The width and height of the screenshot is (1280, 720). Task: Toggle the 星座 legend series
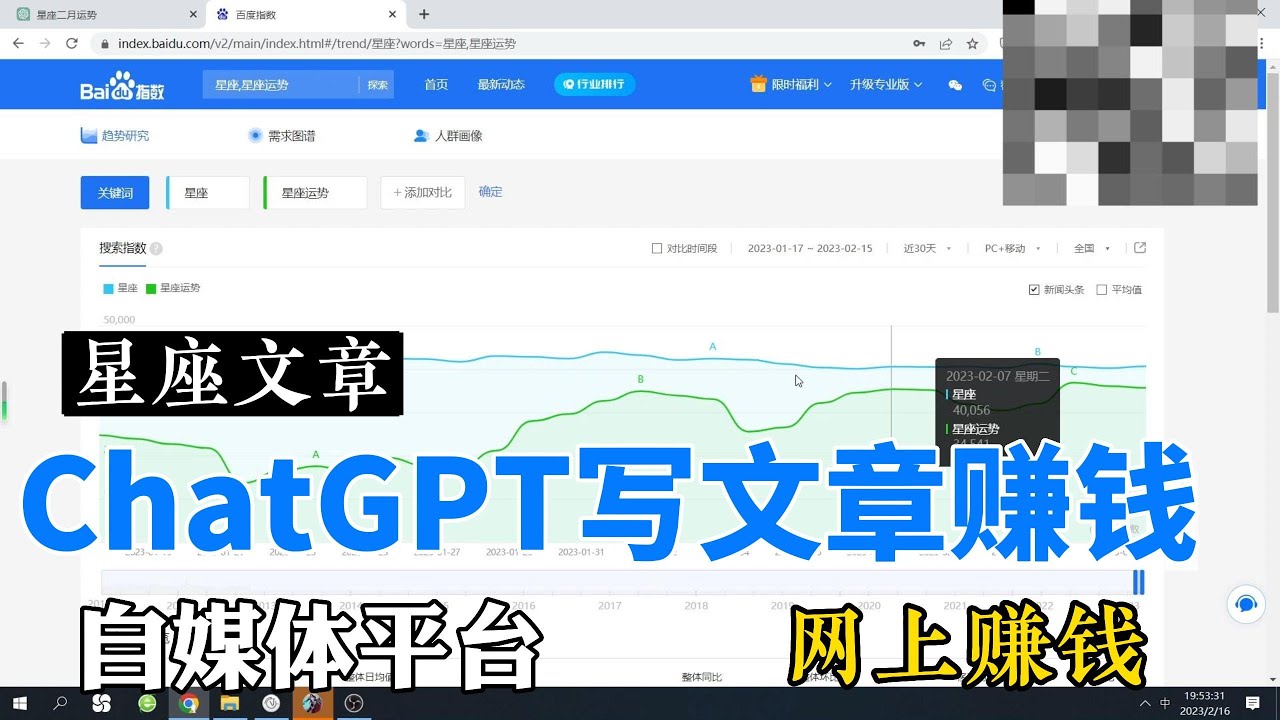(x=121, y=288)
